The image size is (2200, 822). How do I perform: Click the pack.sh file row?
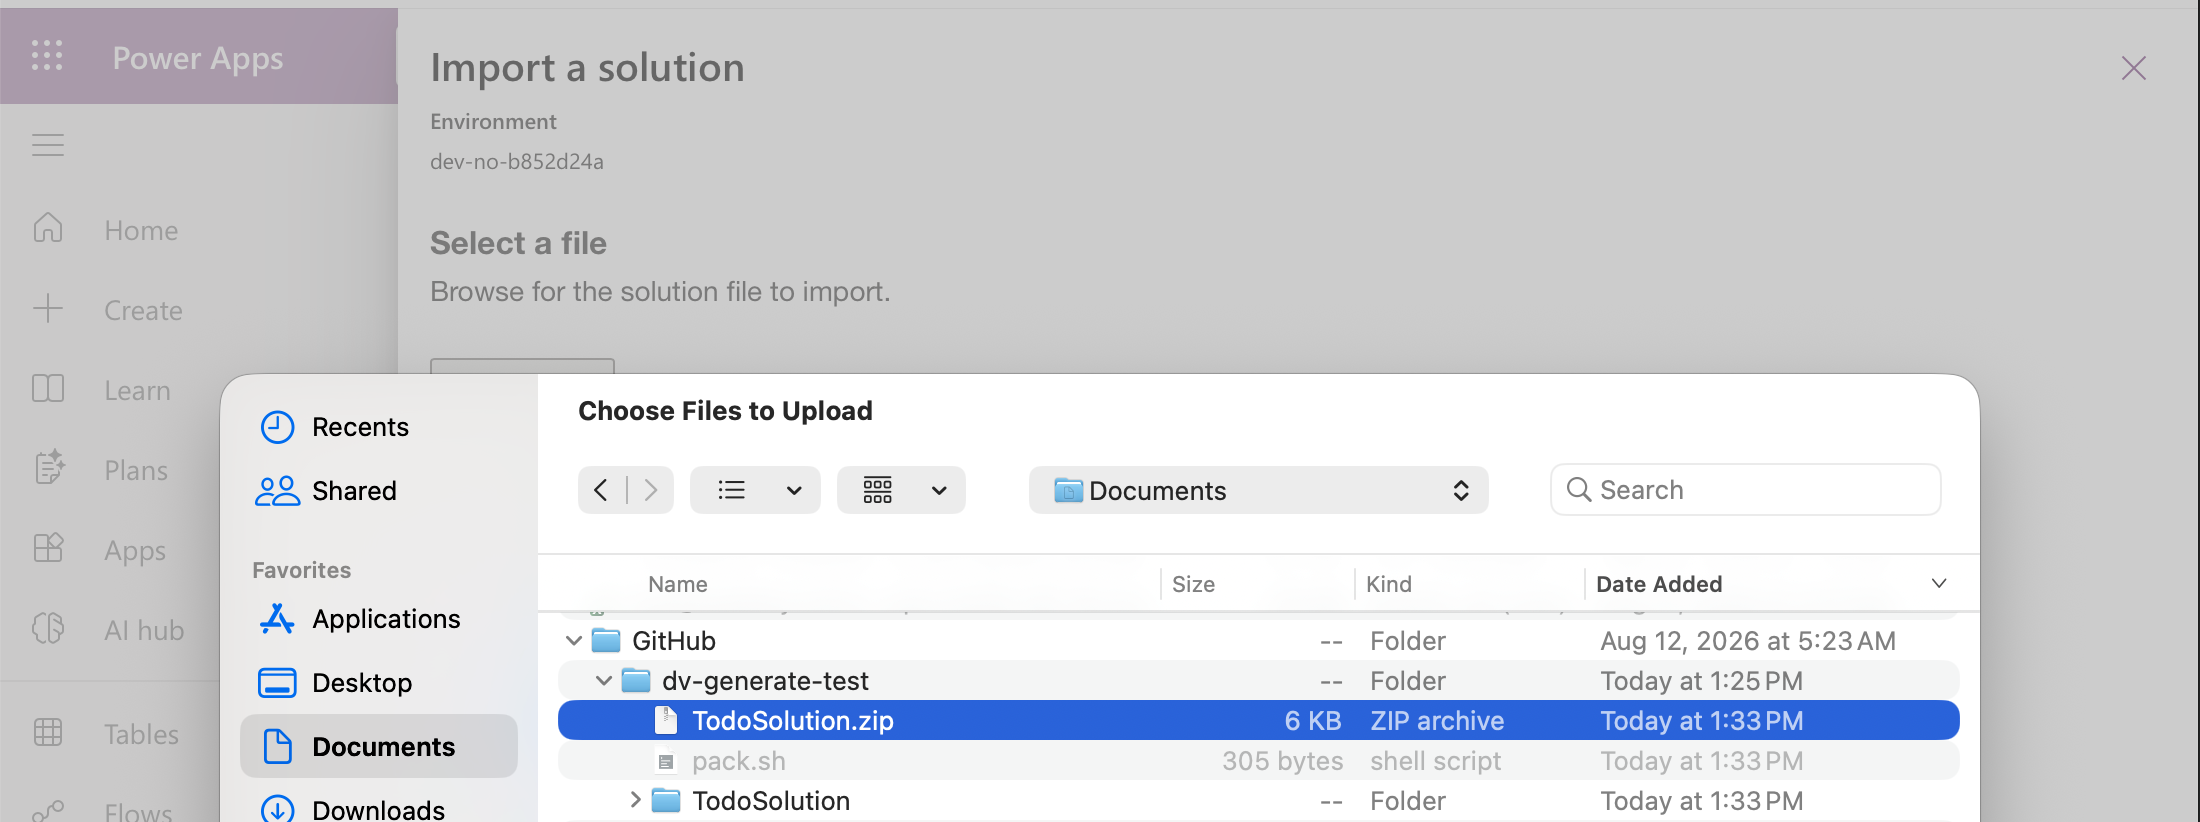coord(1259,760)
